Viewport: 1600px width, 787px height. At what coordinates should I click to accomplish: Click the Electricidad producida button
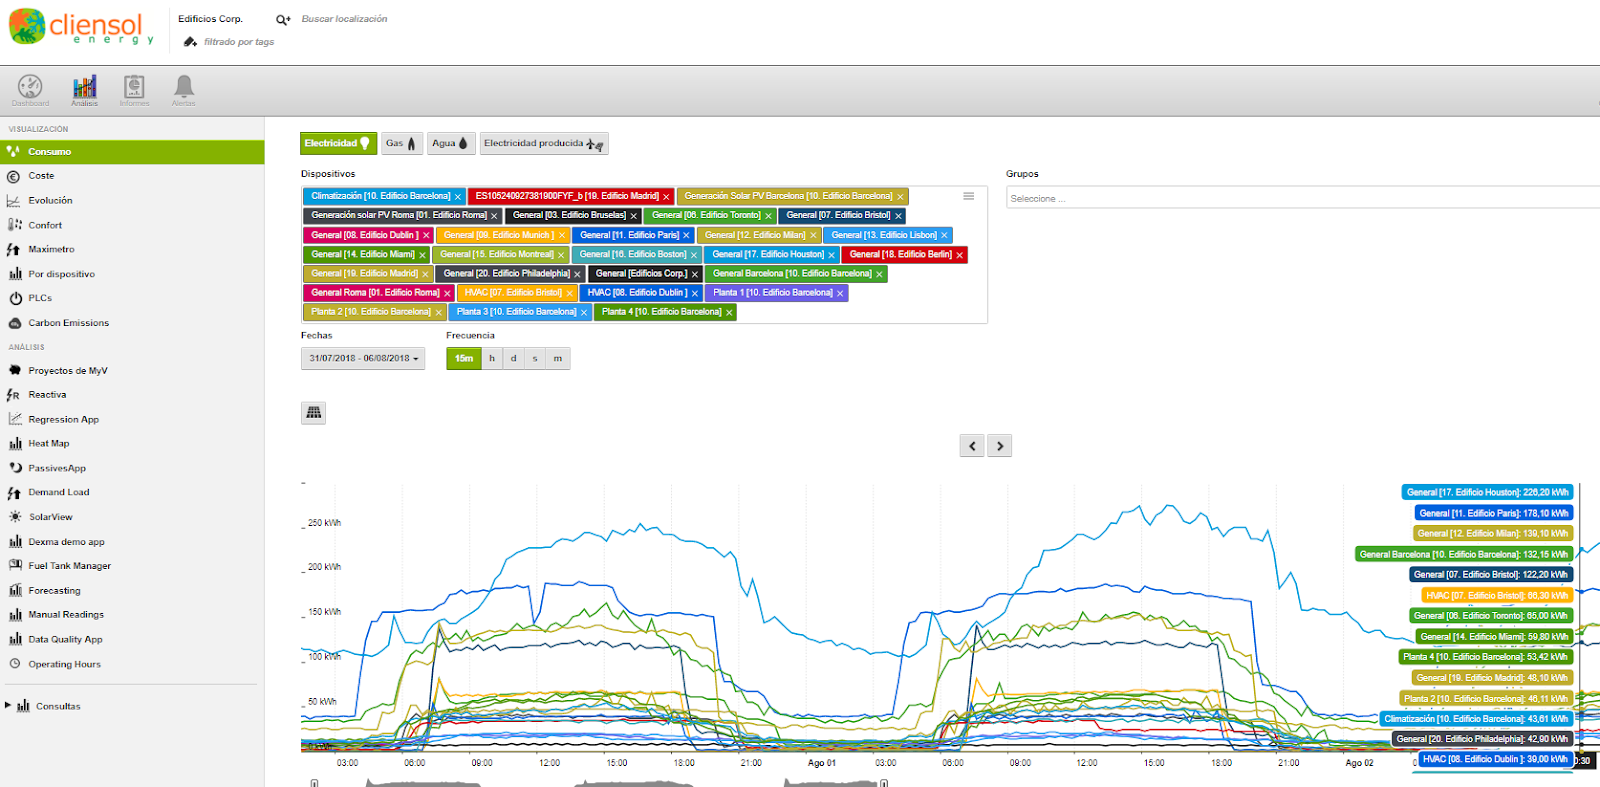point(544,144)
